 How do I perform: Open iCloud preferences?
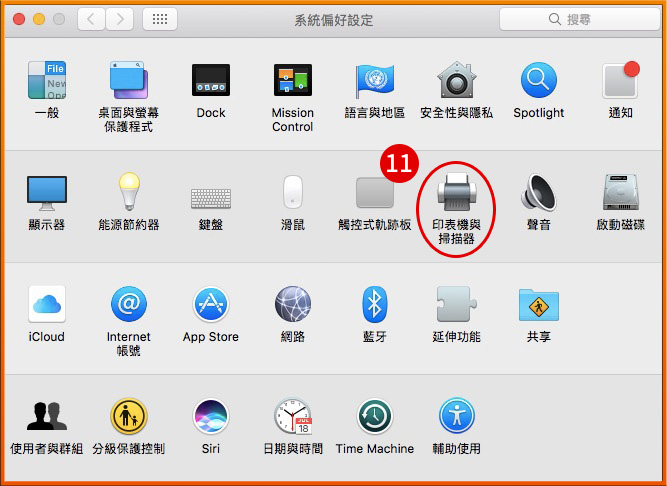pyautogui.click(x=47, y=304)
